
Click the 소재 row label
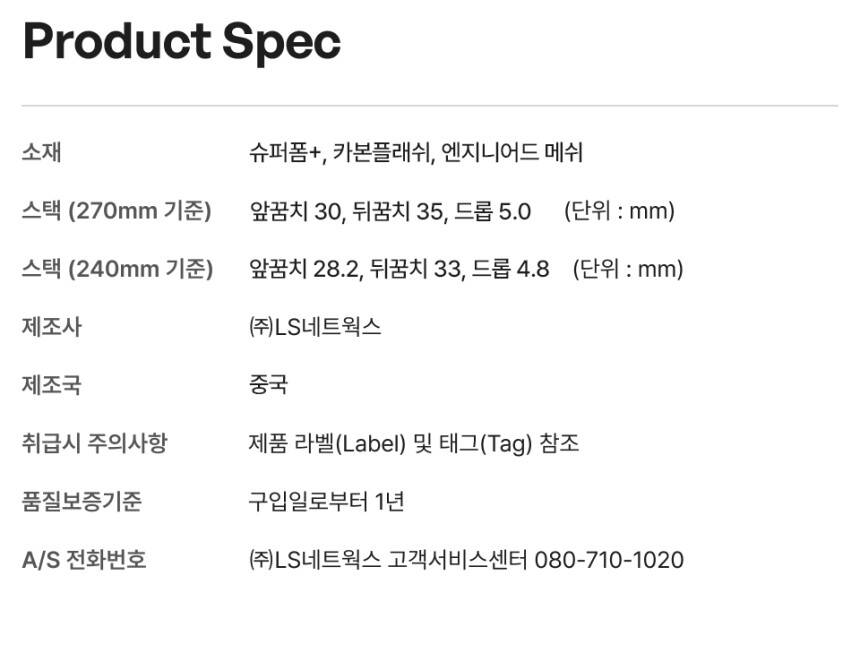pos(42,153)
